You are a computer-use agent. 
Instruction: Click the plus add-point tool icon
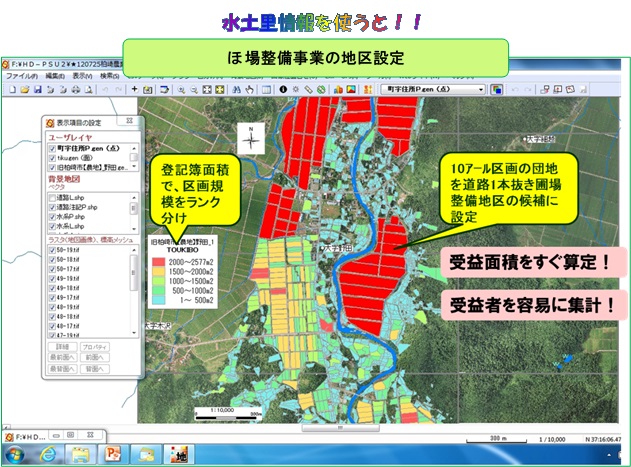click(x=135, y=89)
